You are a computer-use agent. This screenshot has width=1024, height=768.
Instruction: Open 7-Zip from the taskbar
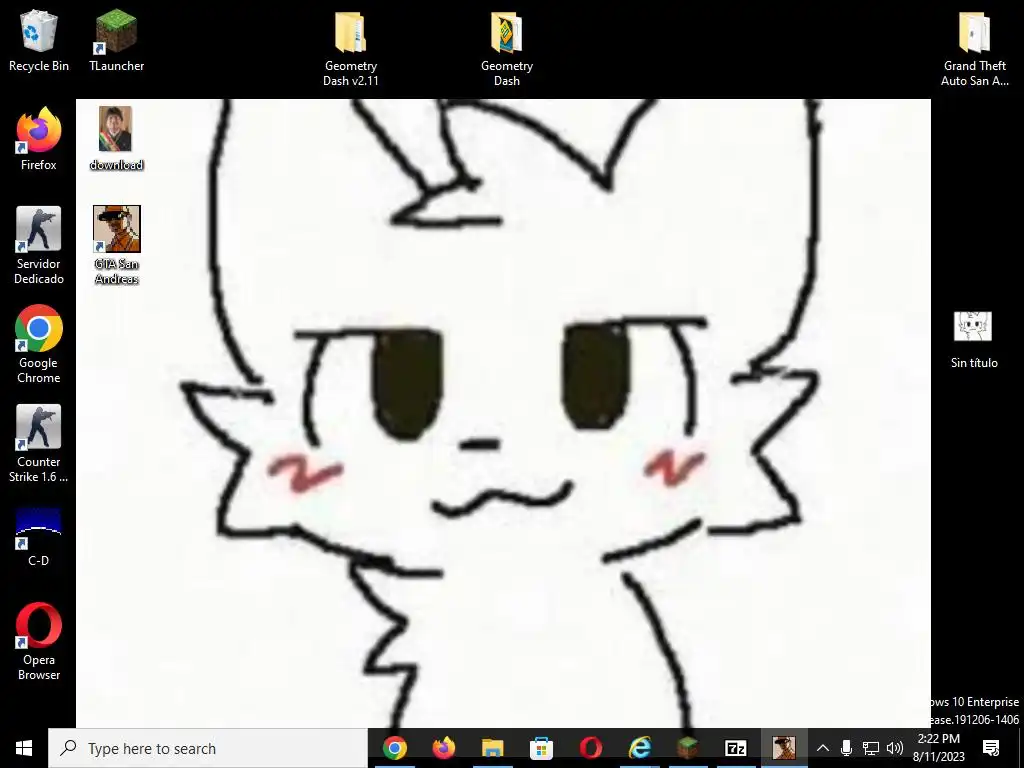pyautogui.click(x=735, y=748)
